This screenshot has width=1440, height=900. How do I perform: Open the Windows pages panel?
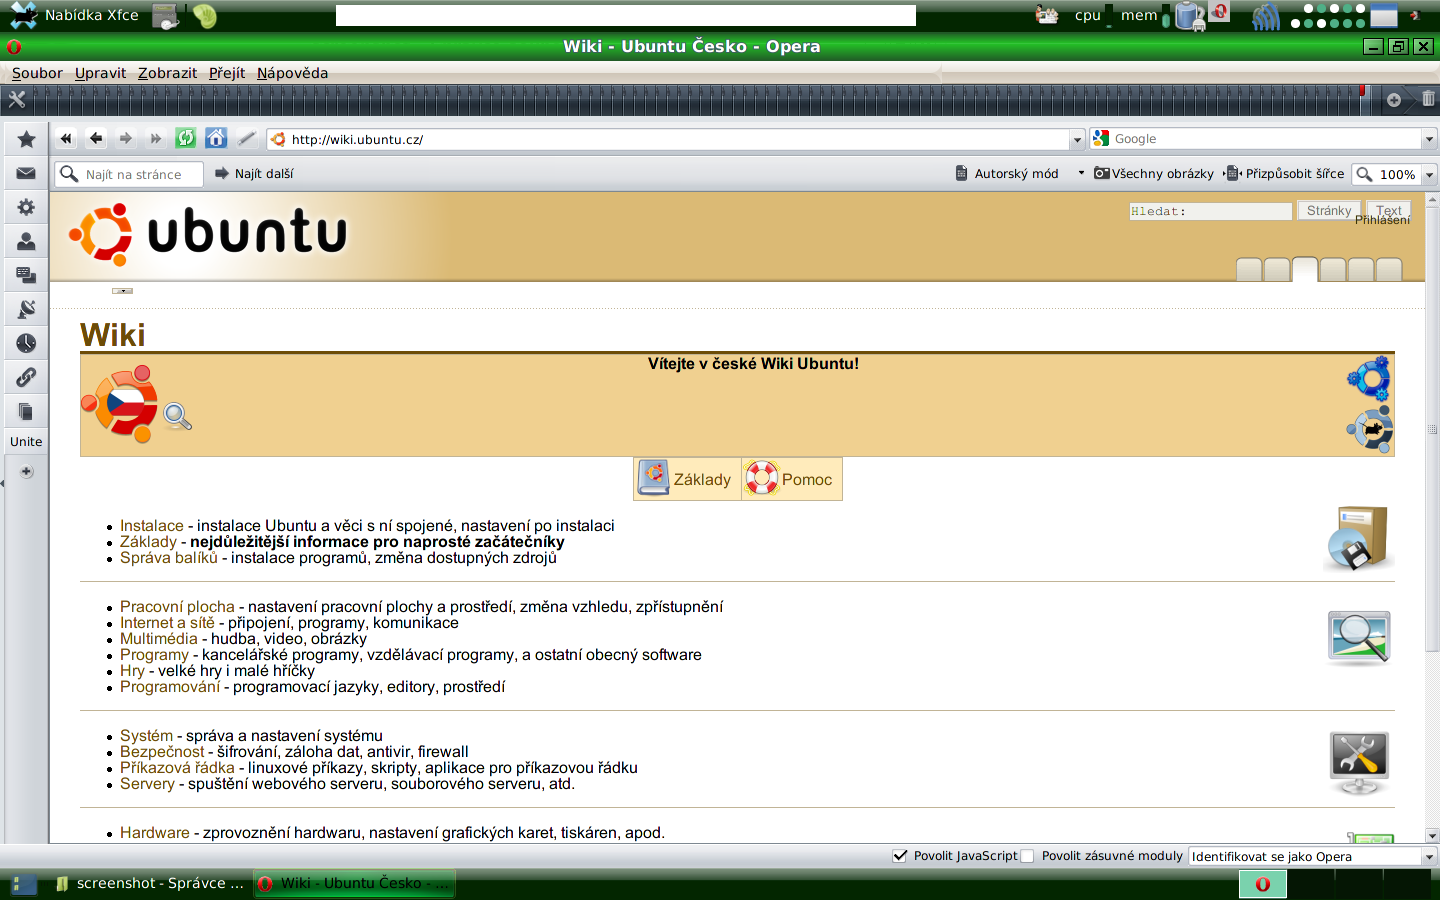pyautogui.click(x=26, y=411)
